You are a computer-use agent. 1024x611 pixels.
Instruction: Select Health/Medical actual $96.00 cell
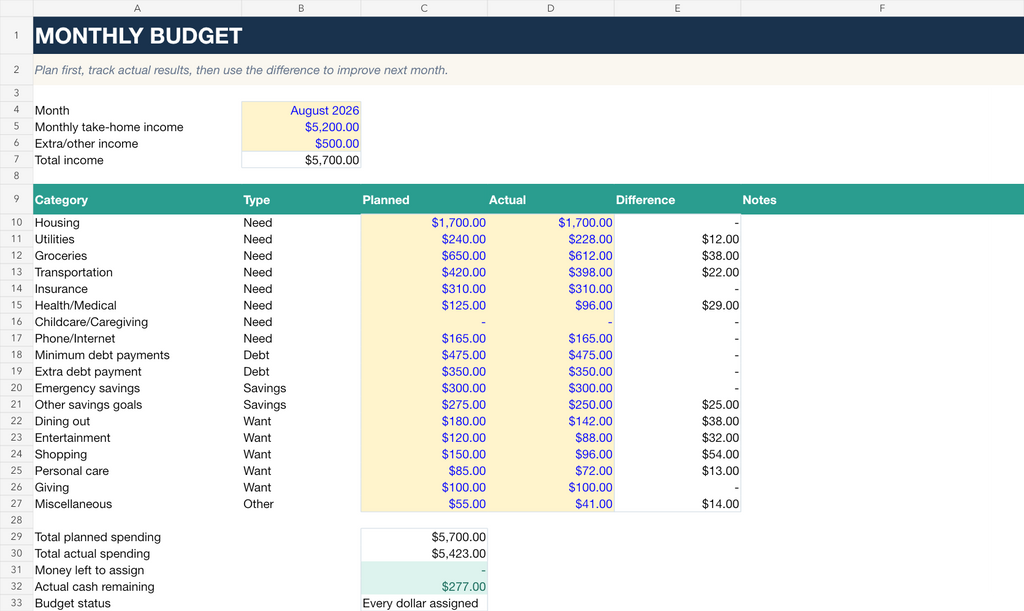pos(551,306)
